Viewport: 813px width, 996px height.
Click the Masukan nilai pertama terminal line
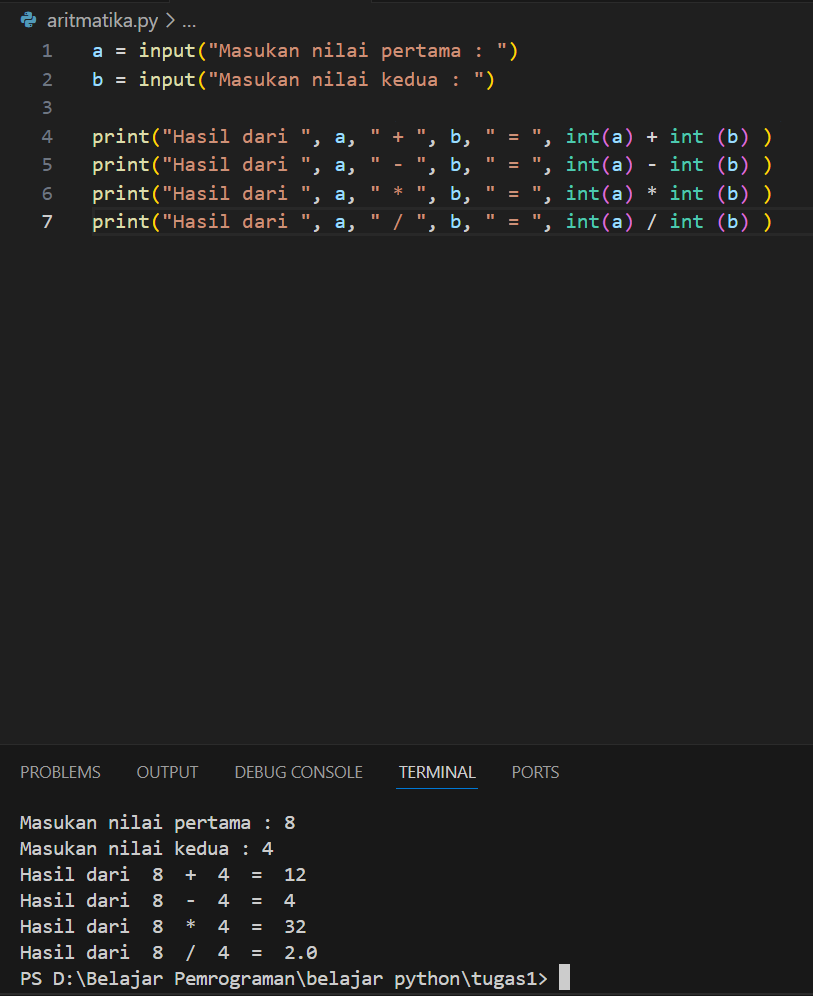[150, 822]
